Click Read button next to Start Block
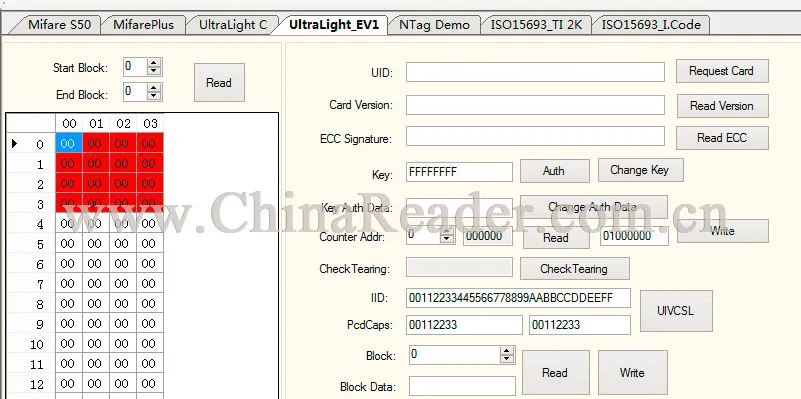 (x=219, y=82)
